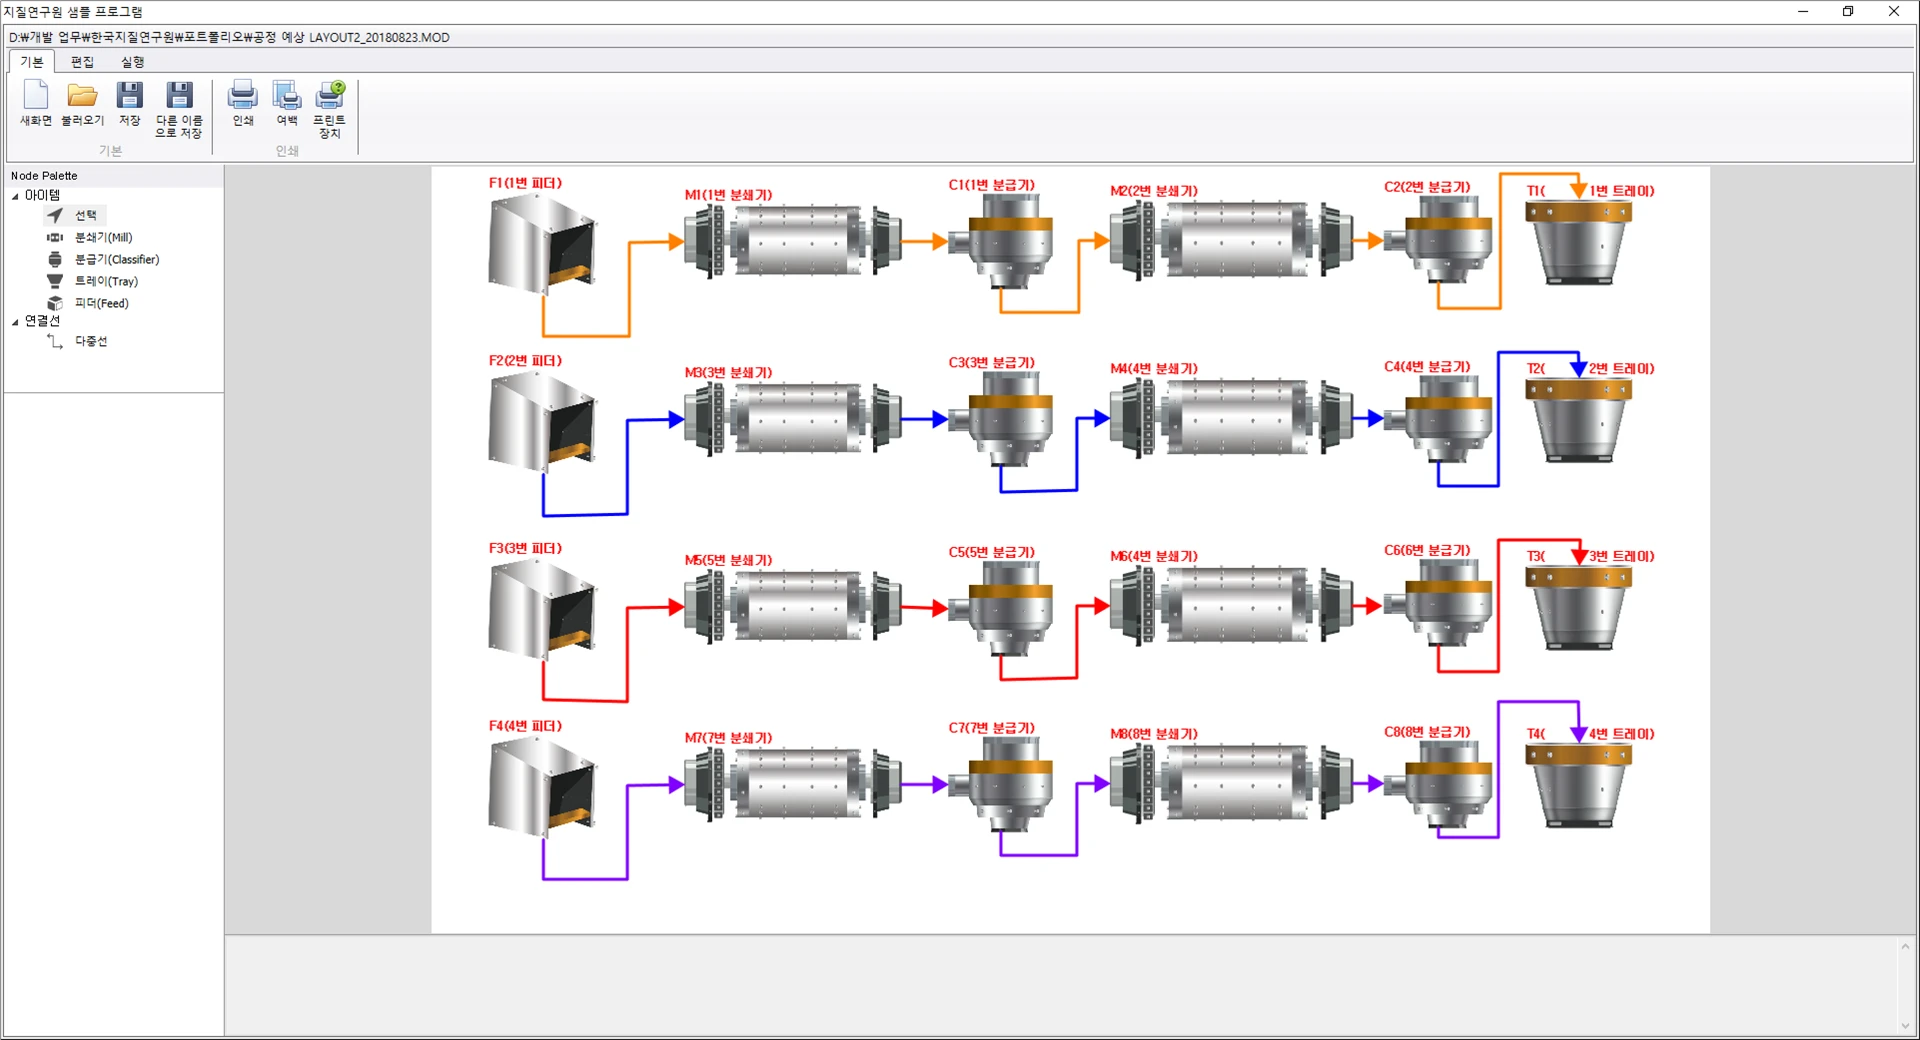The width and height of the screenshot is (1920, 1040).
Task: Select the F3 feeder node
Action: pyautogui.click(x=542, y=610)
